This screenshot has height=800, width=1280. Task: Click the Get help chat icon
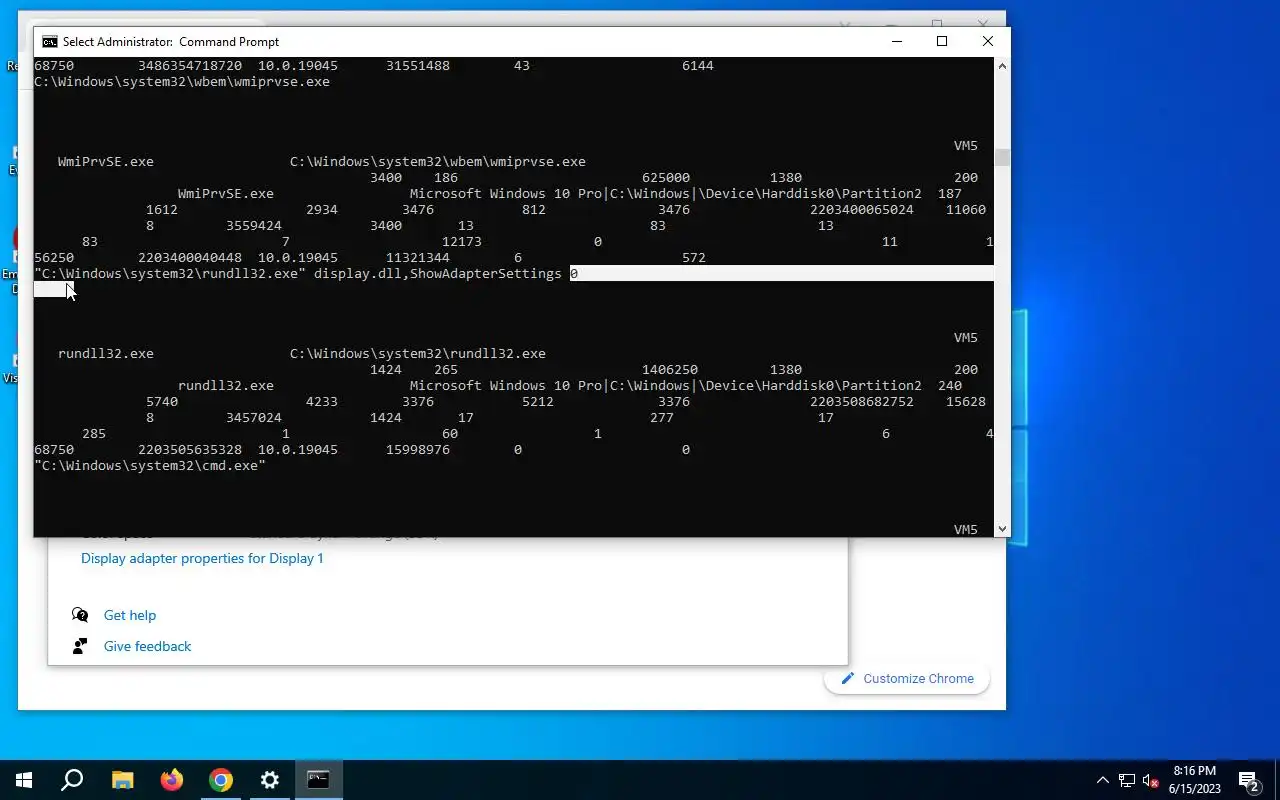80,615
